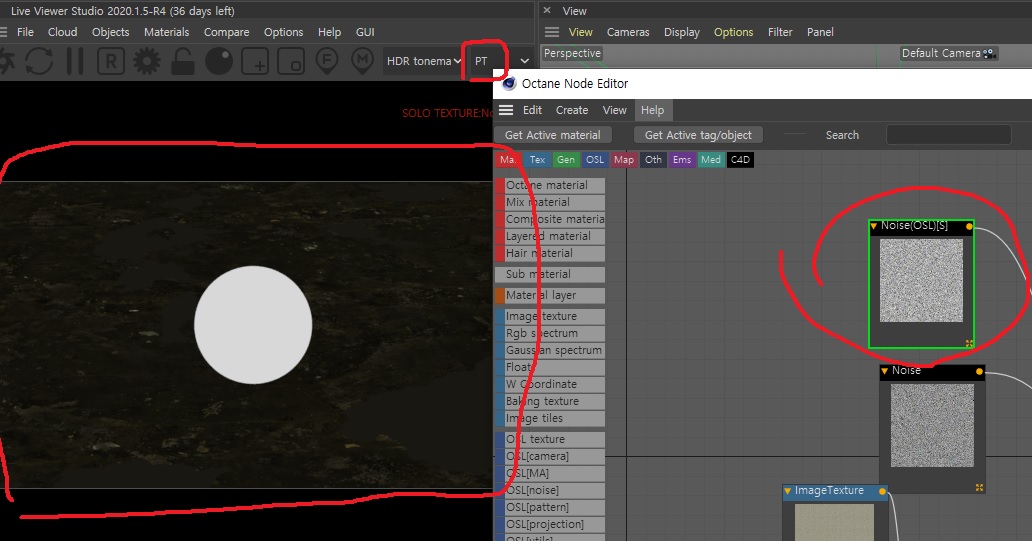The height and width of the screenshot is (541, 1032).
Task: Add an OSL[noise] node from list
Action: tap(550, 490)
